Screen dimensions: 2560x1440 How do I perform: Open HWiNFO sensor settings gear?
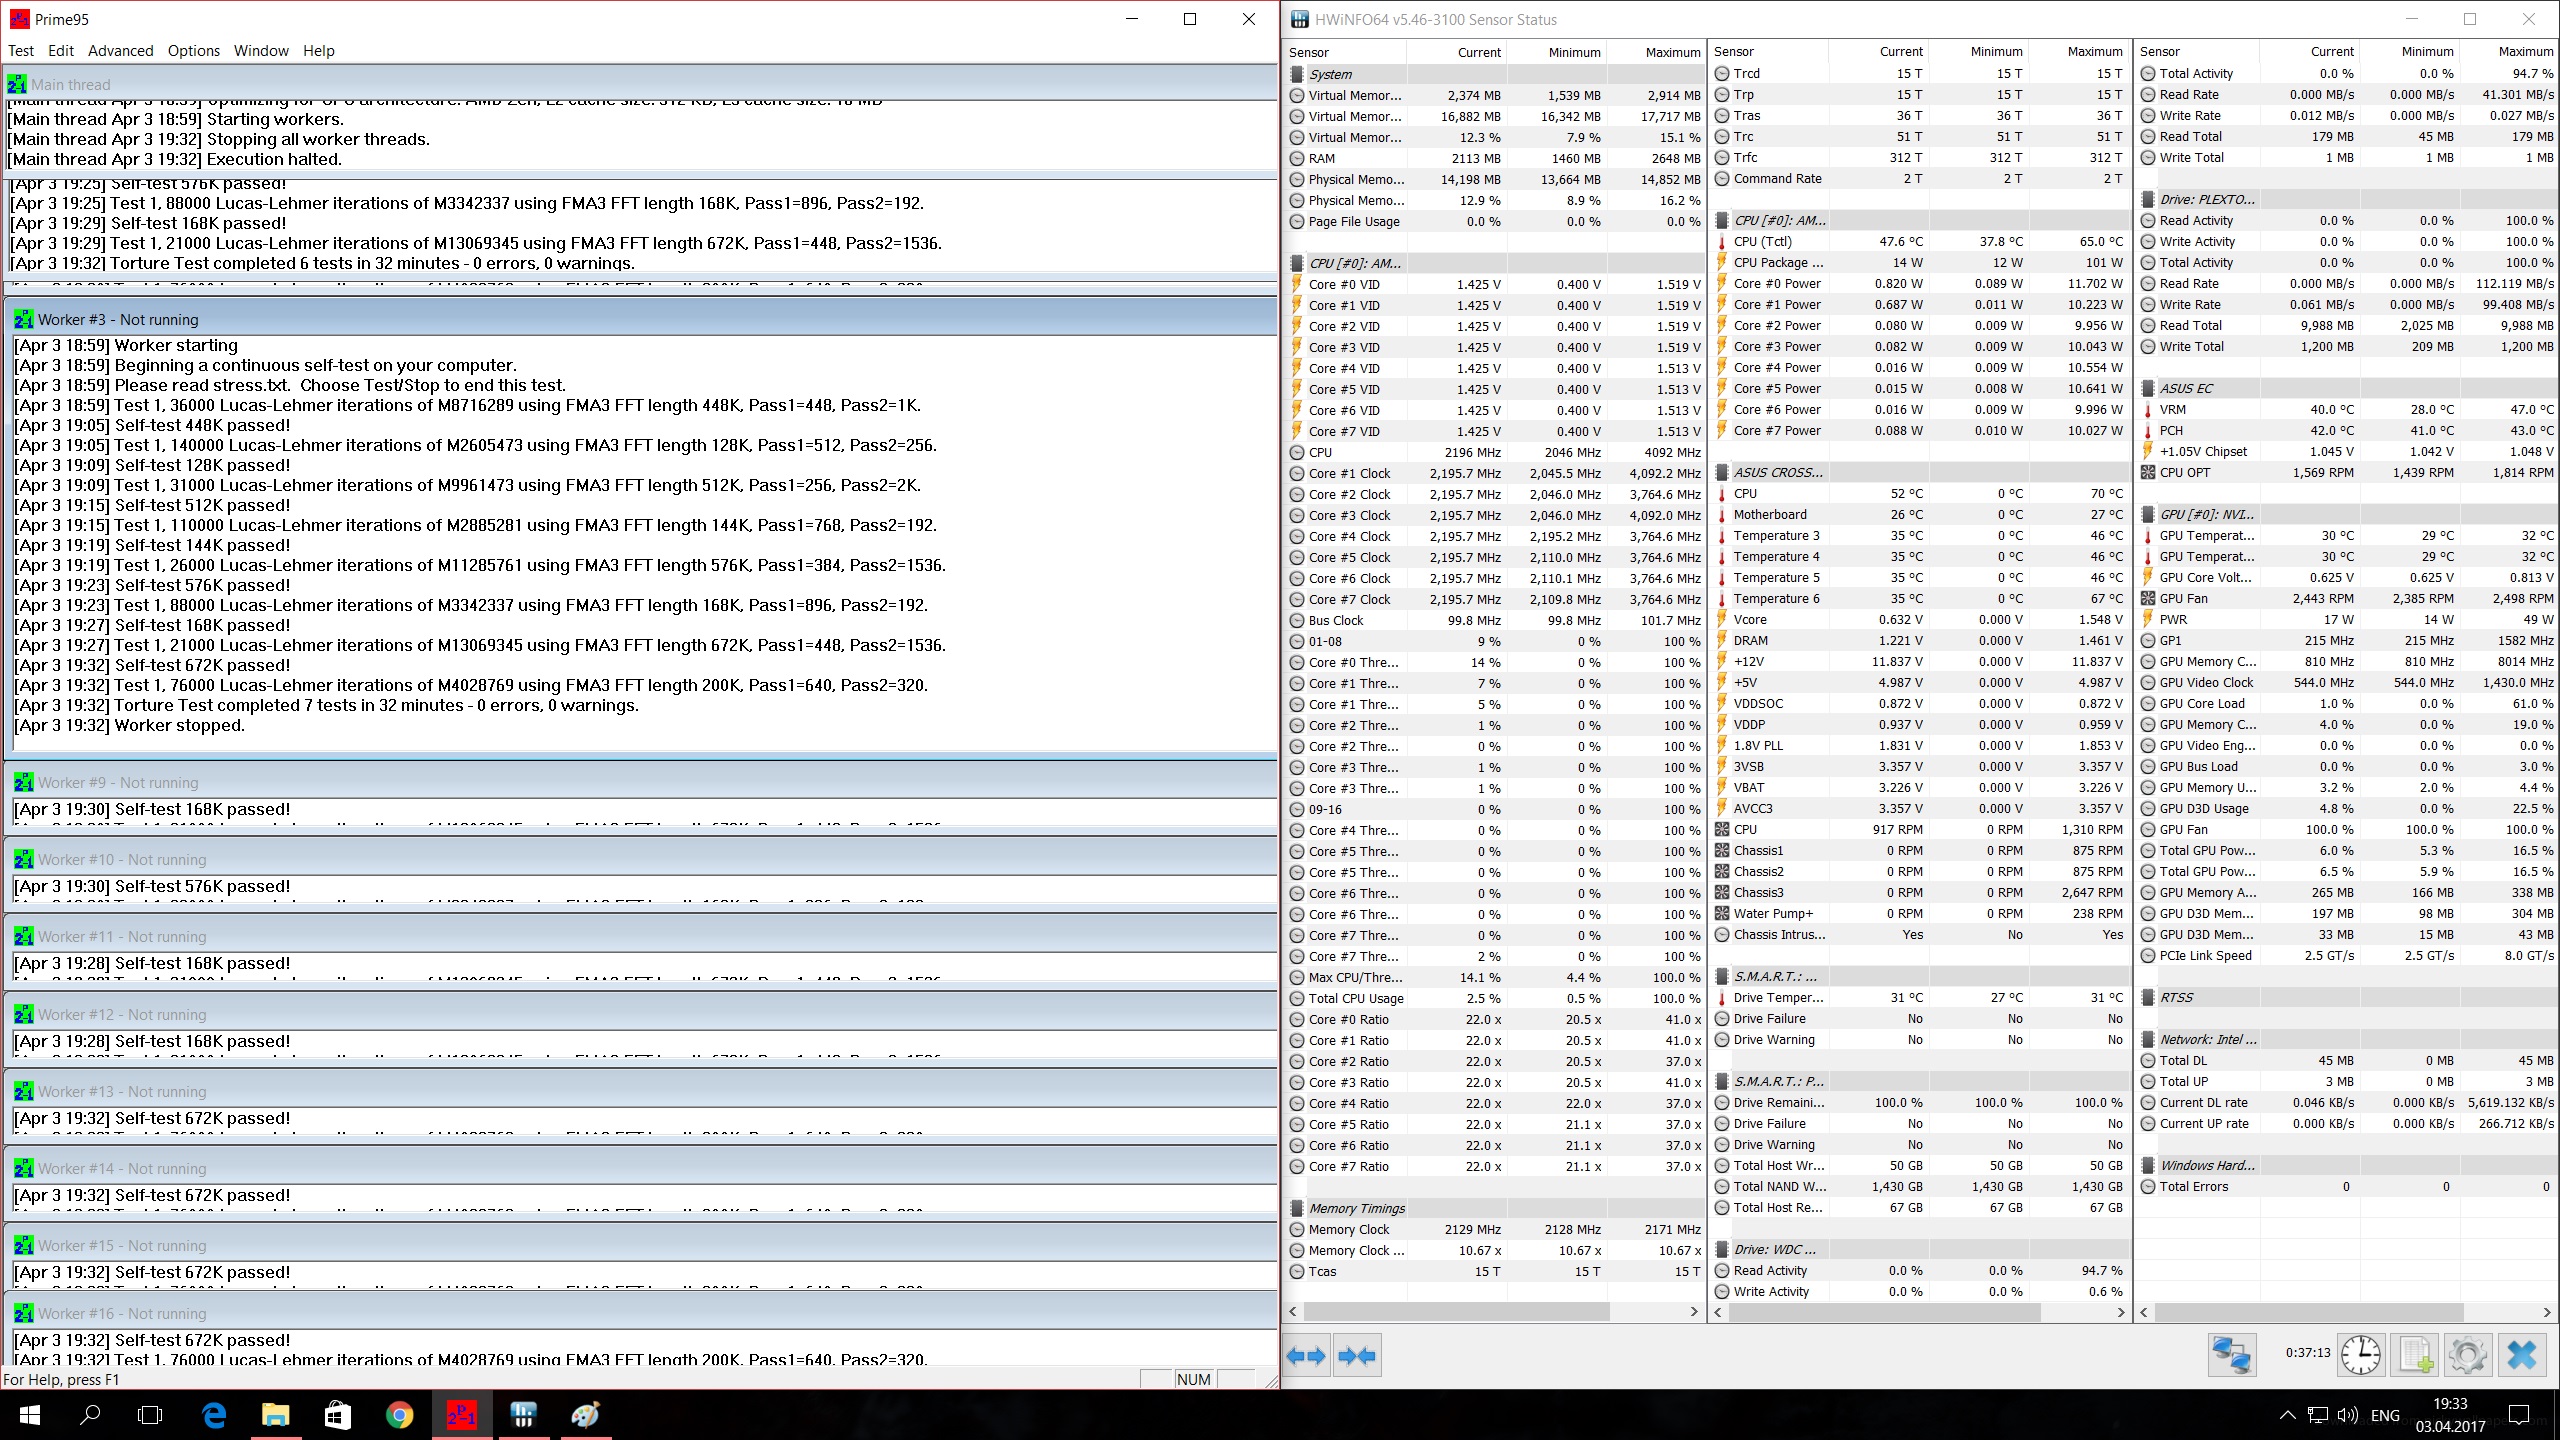2467,1355
